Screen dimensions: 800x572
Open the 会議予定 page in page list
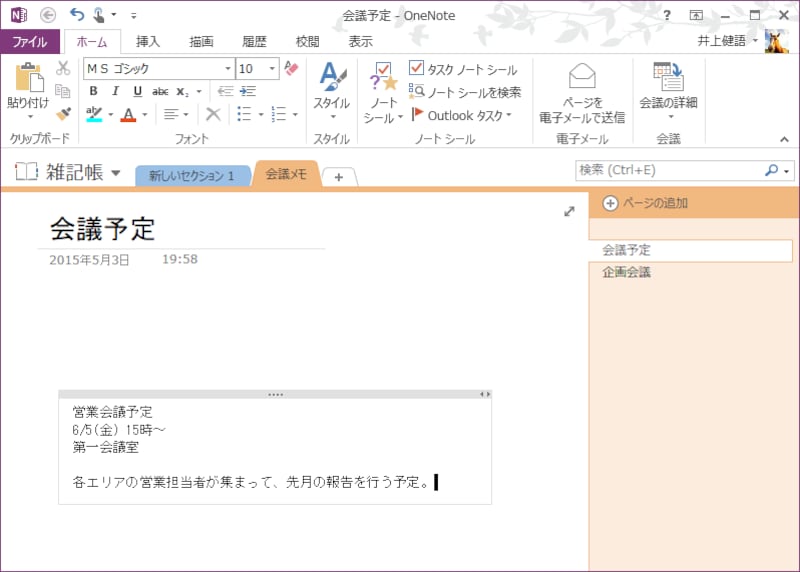tap(690, 250)
